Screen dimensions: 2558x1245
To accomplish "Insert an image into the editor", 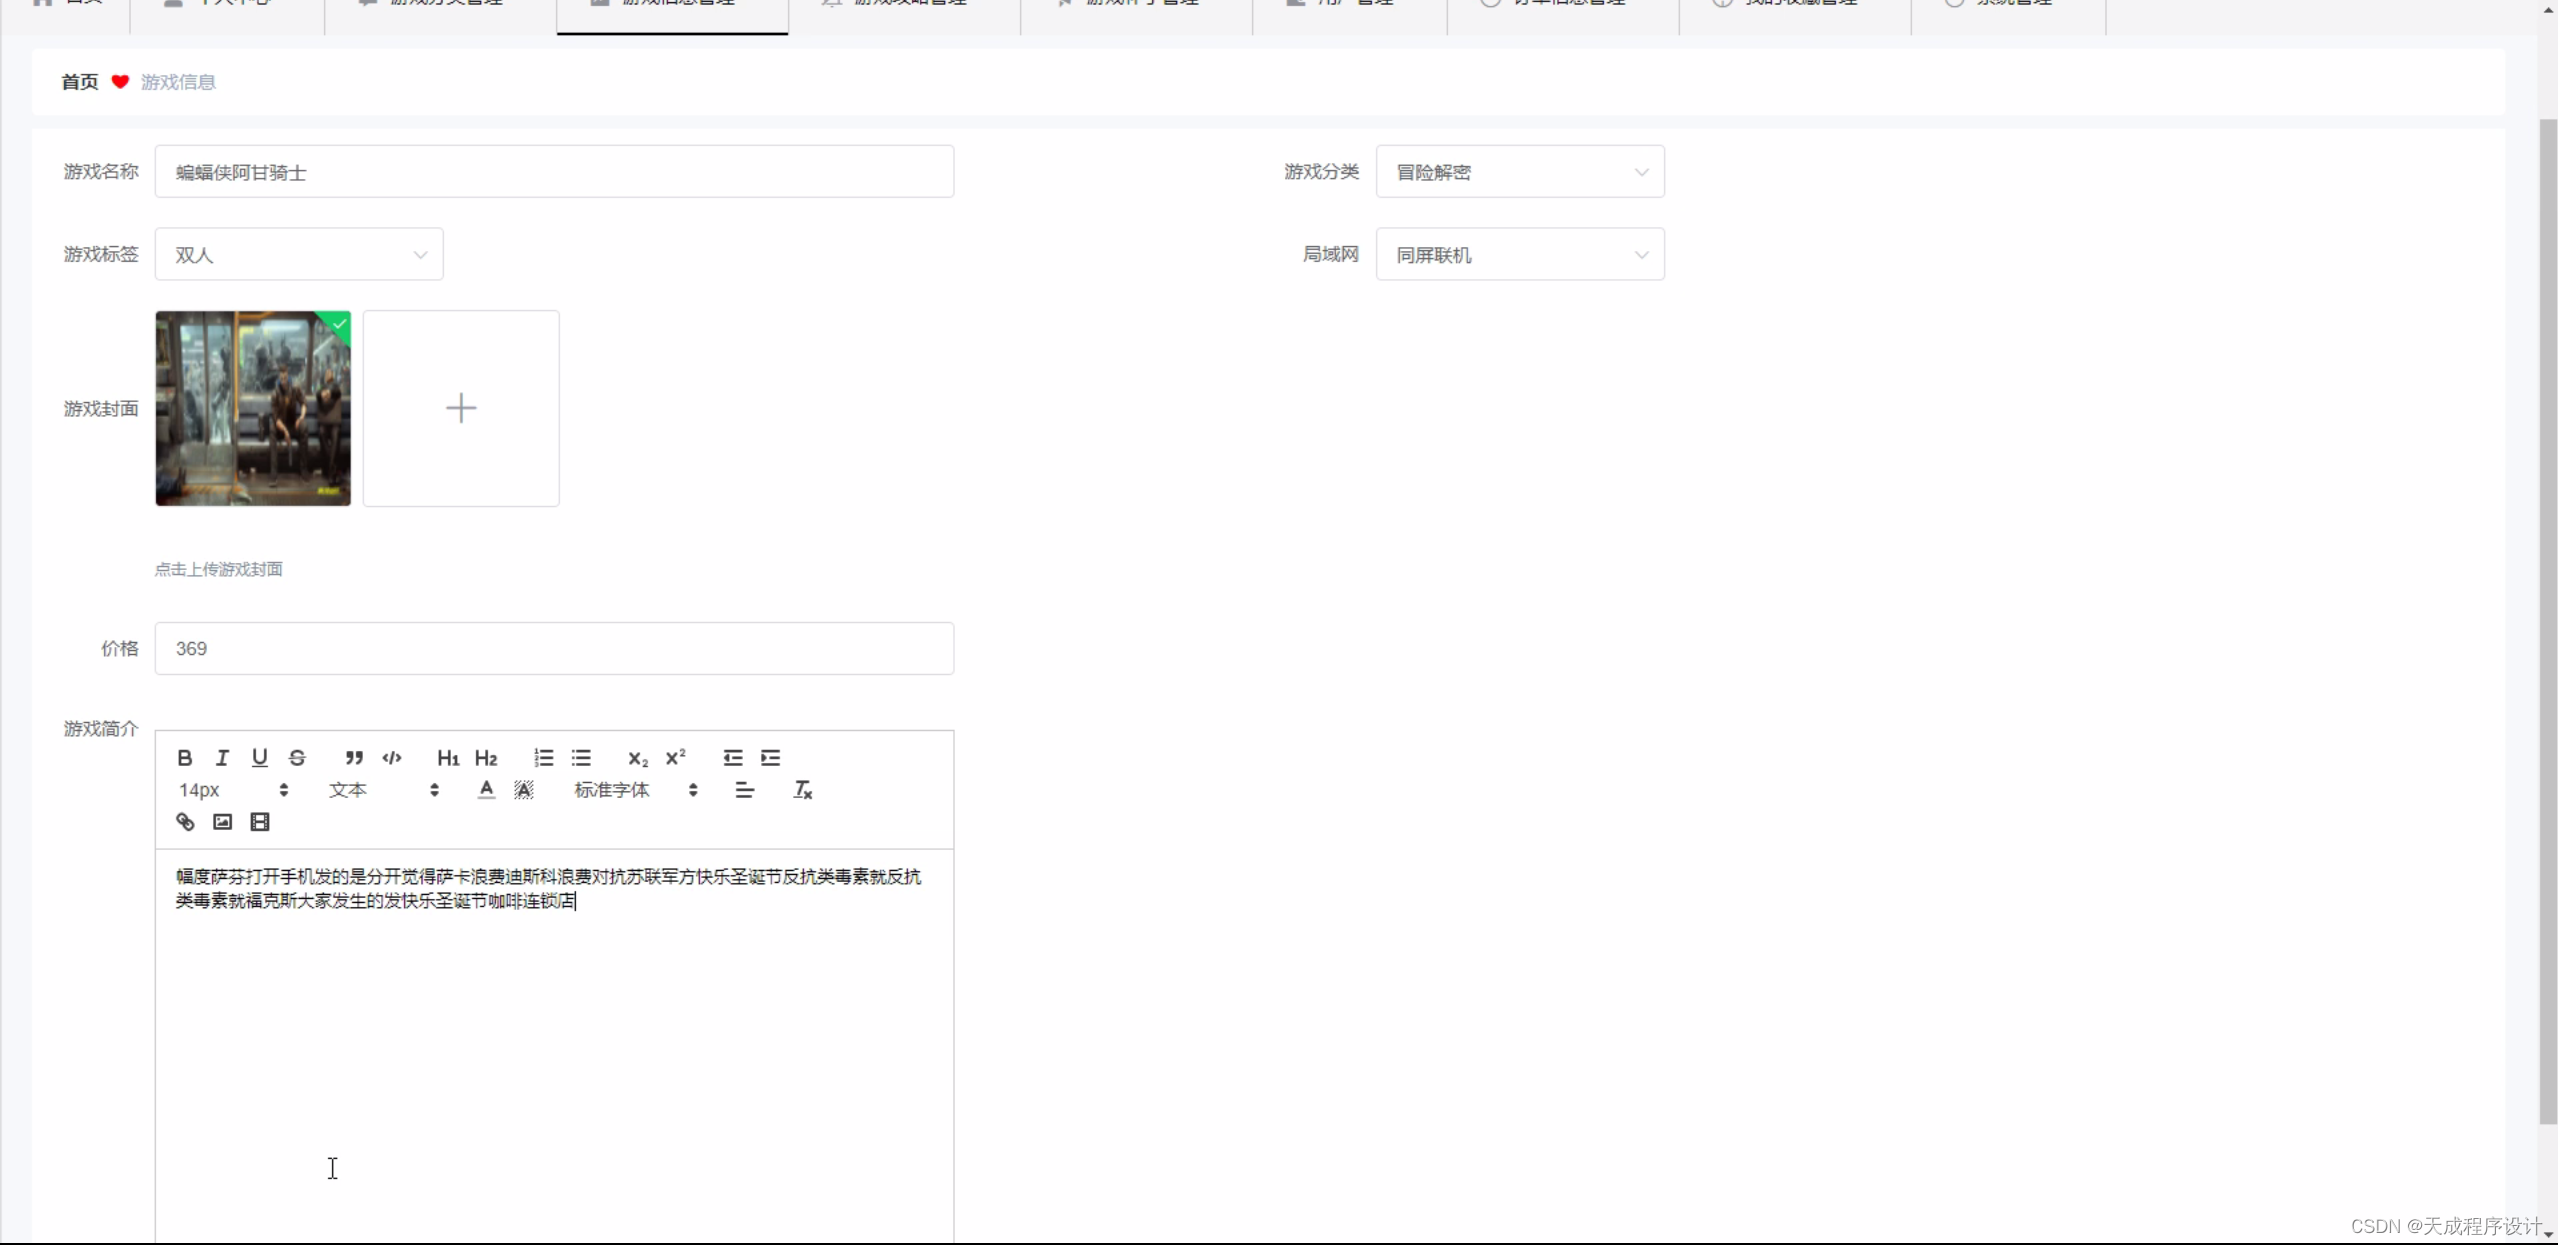I will tap(221, 821).
